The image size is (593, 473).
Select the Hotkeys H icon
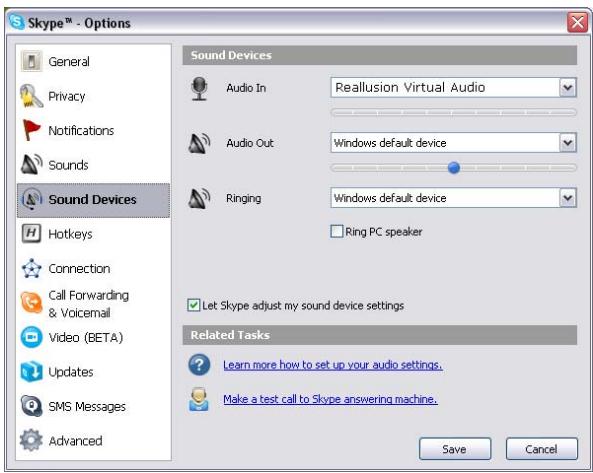click(x=31, y=233)
